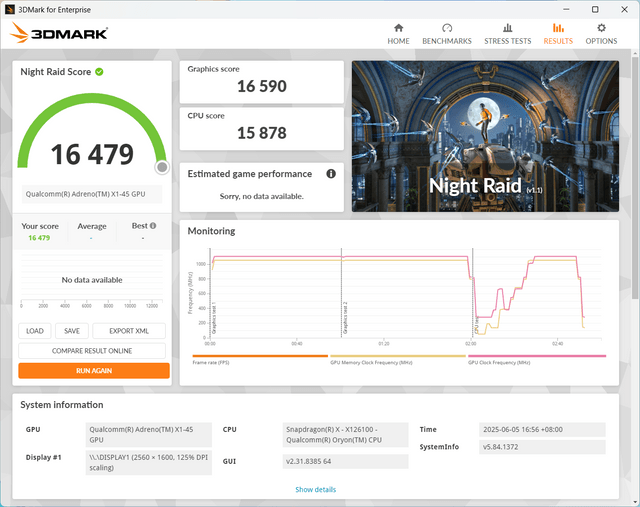640x507 pixels.
Task: Click the SAVE button
Action: (x=72, y=331)
